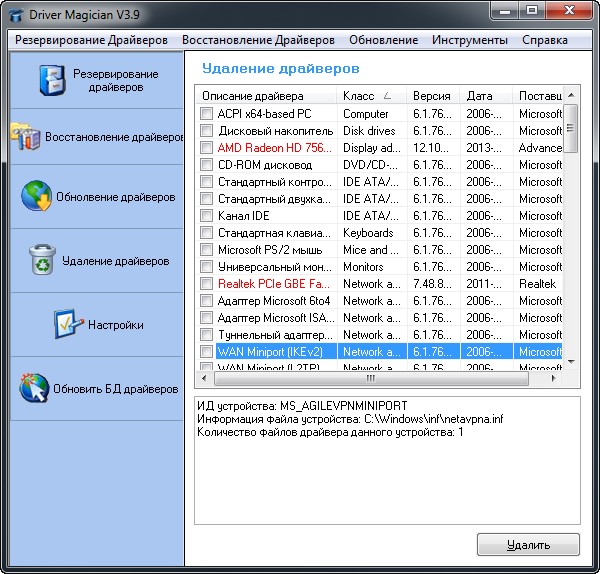Sort by Поставщик column header

(538, 96)
